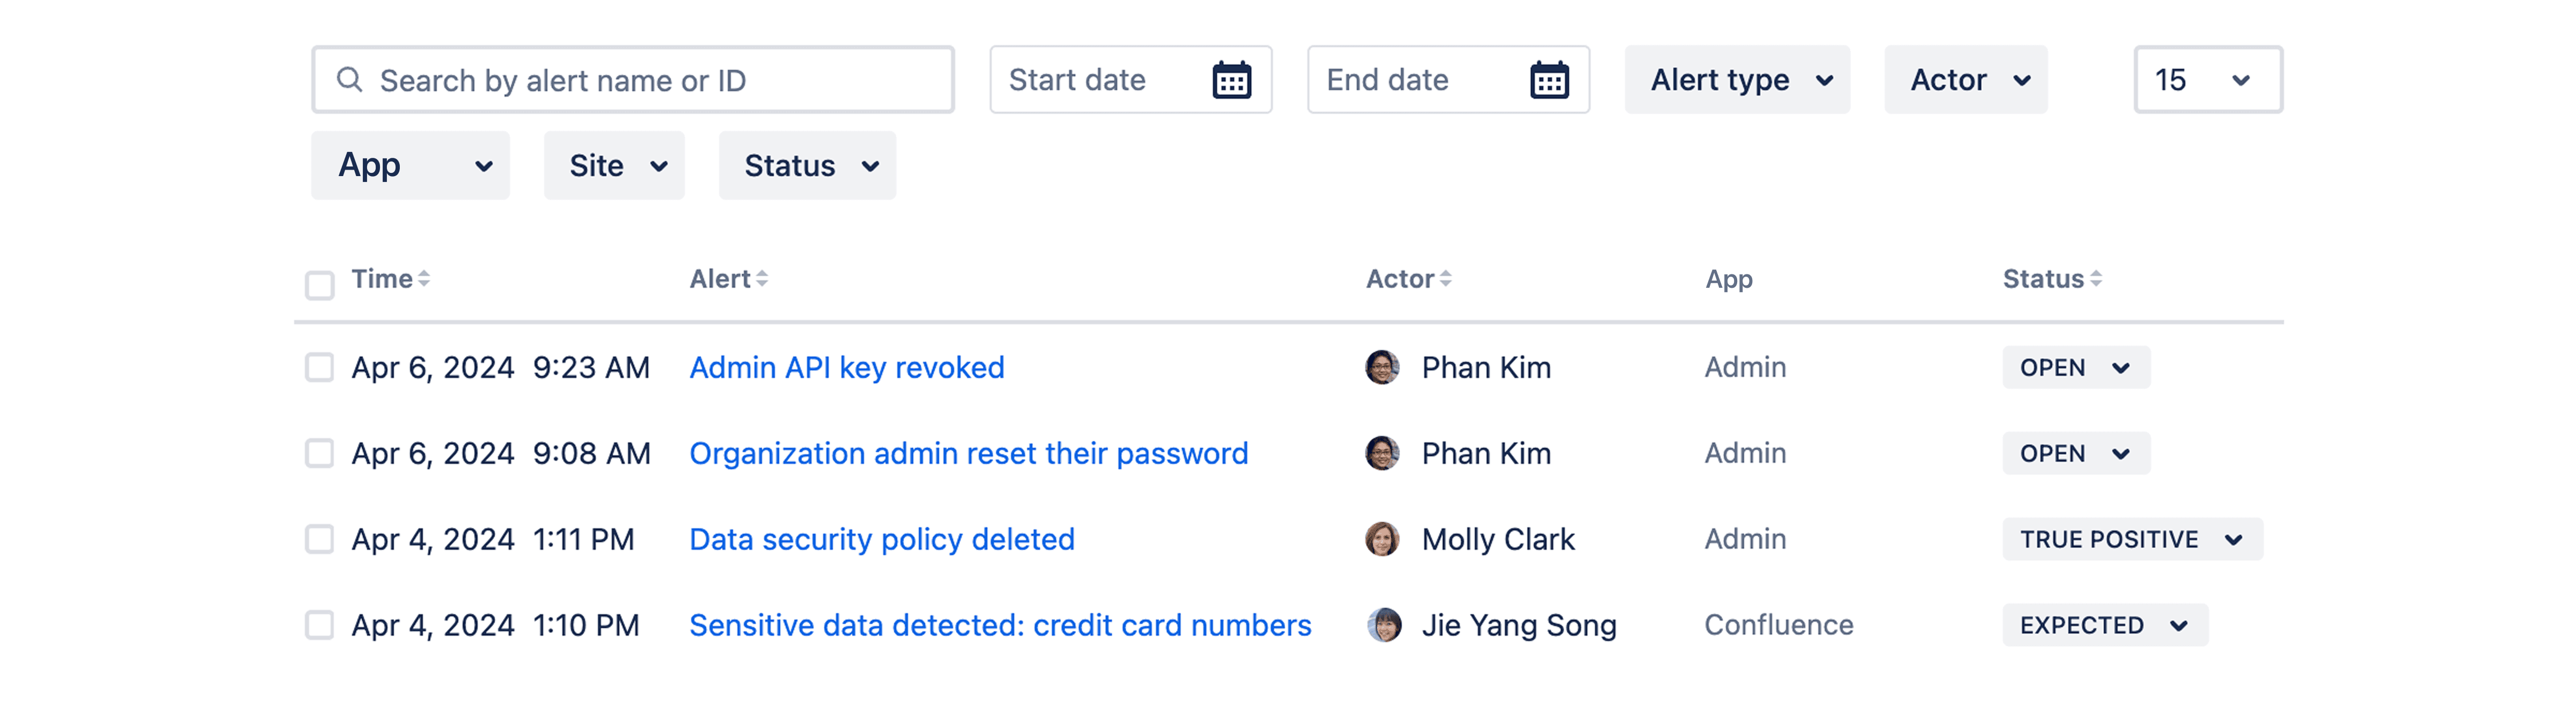Screen dimensions: 2576x713
Task: Click the search magnifier icon
Action: [349, 79]
